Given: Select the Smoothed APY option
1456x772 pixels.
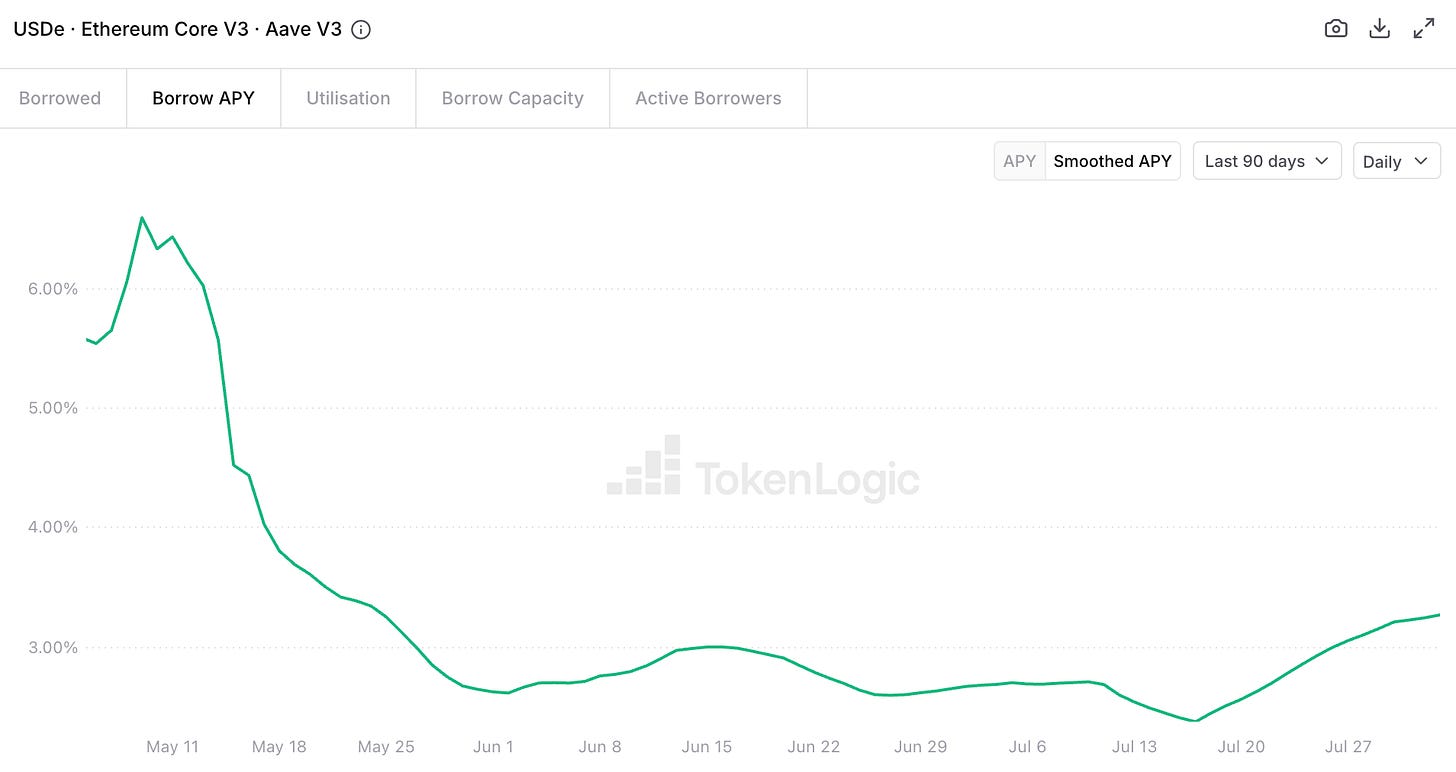Looking at the screenshot, I should point(1112,161).
